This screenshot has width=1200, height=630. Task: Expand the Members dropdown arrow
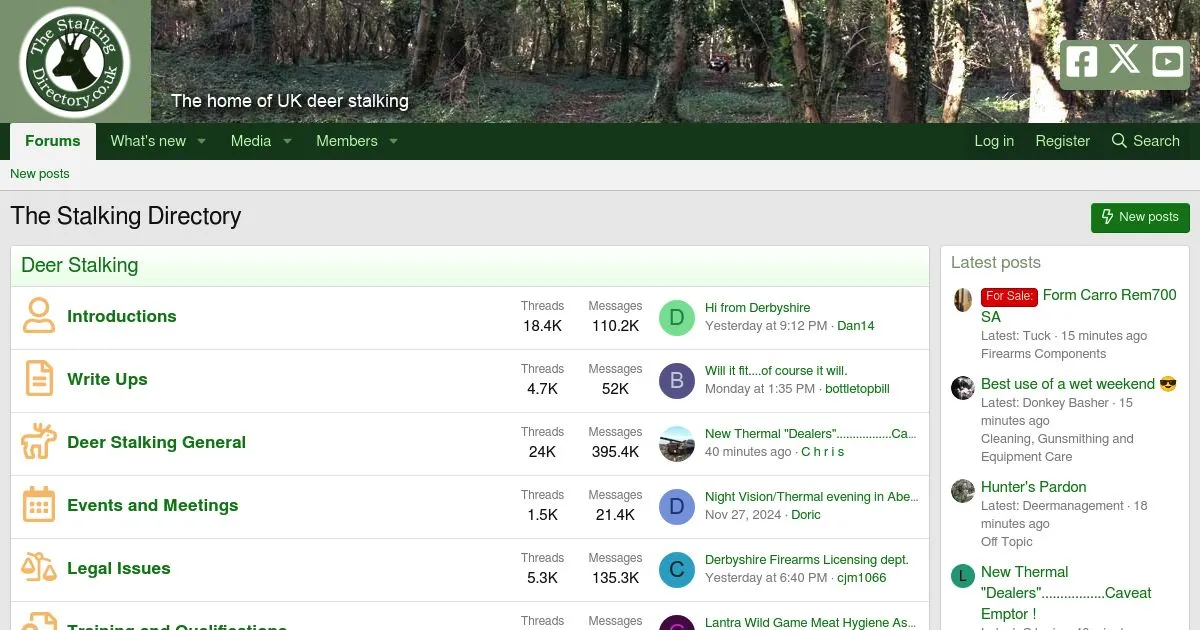tap(393, 142)
